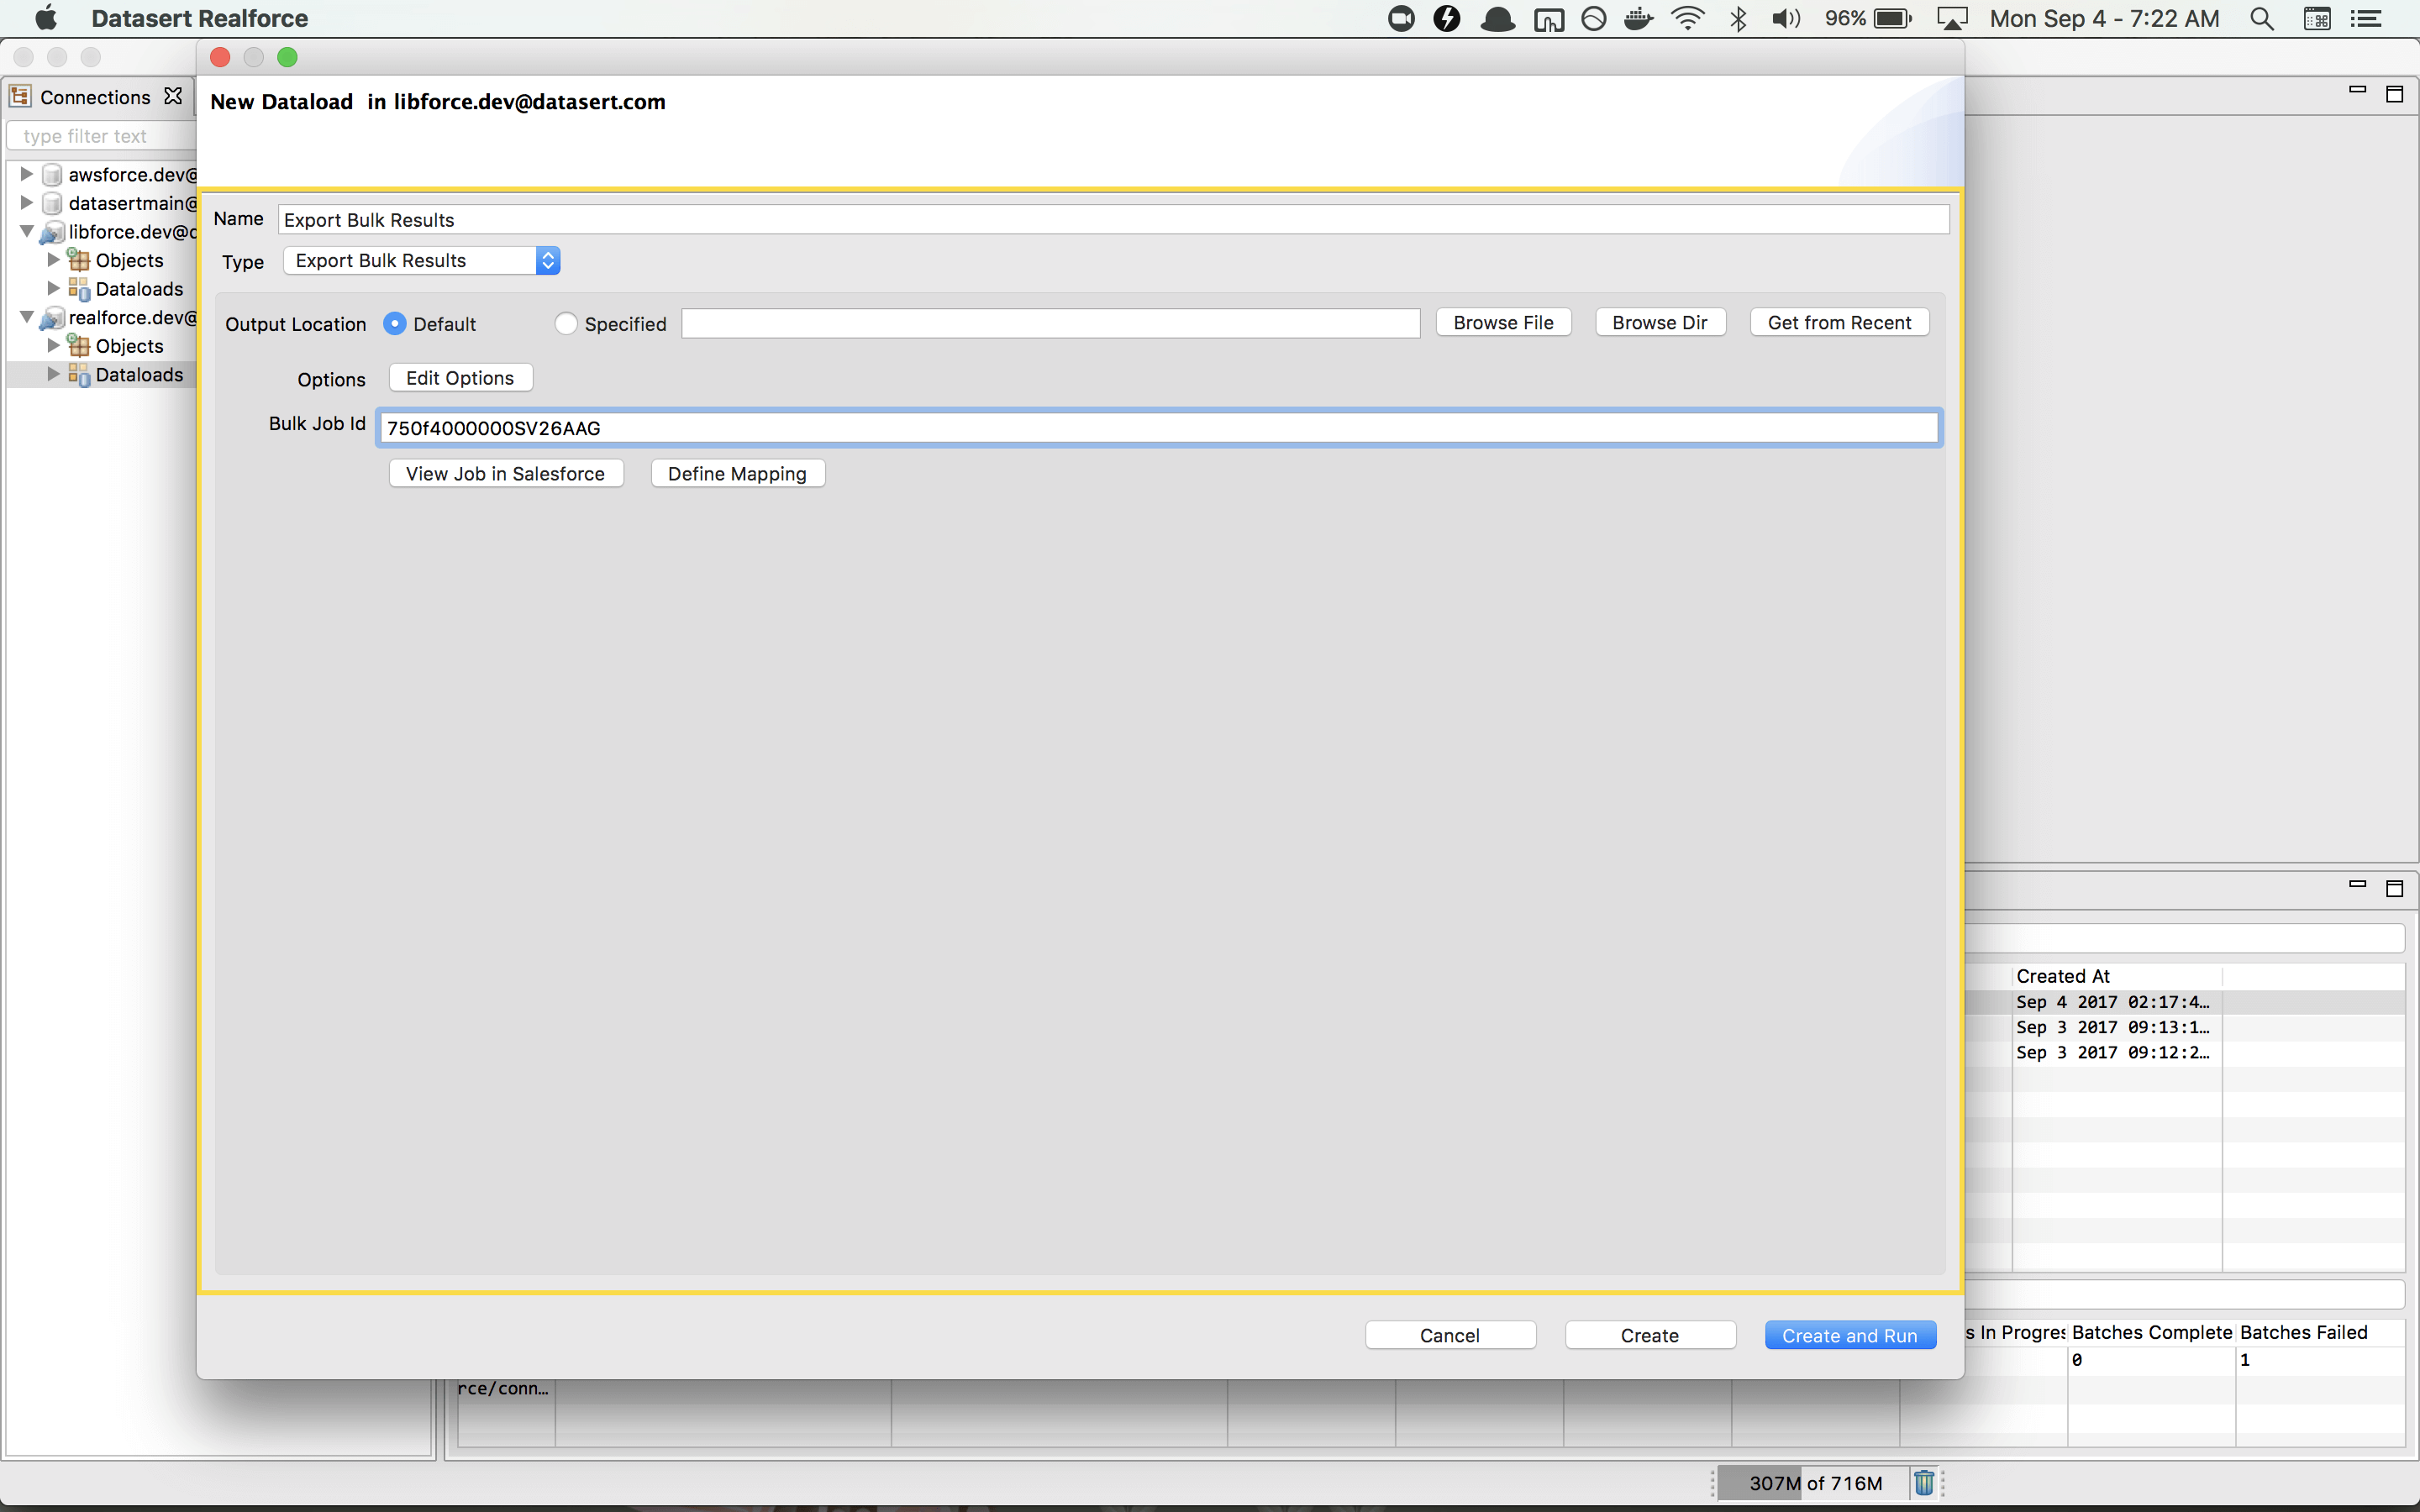Click Define Mapping button

737,474
